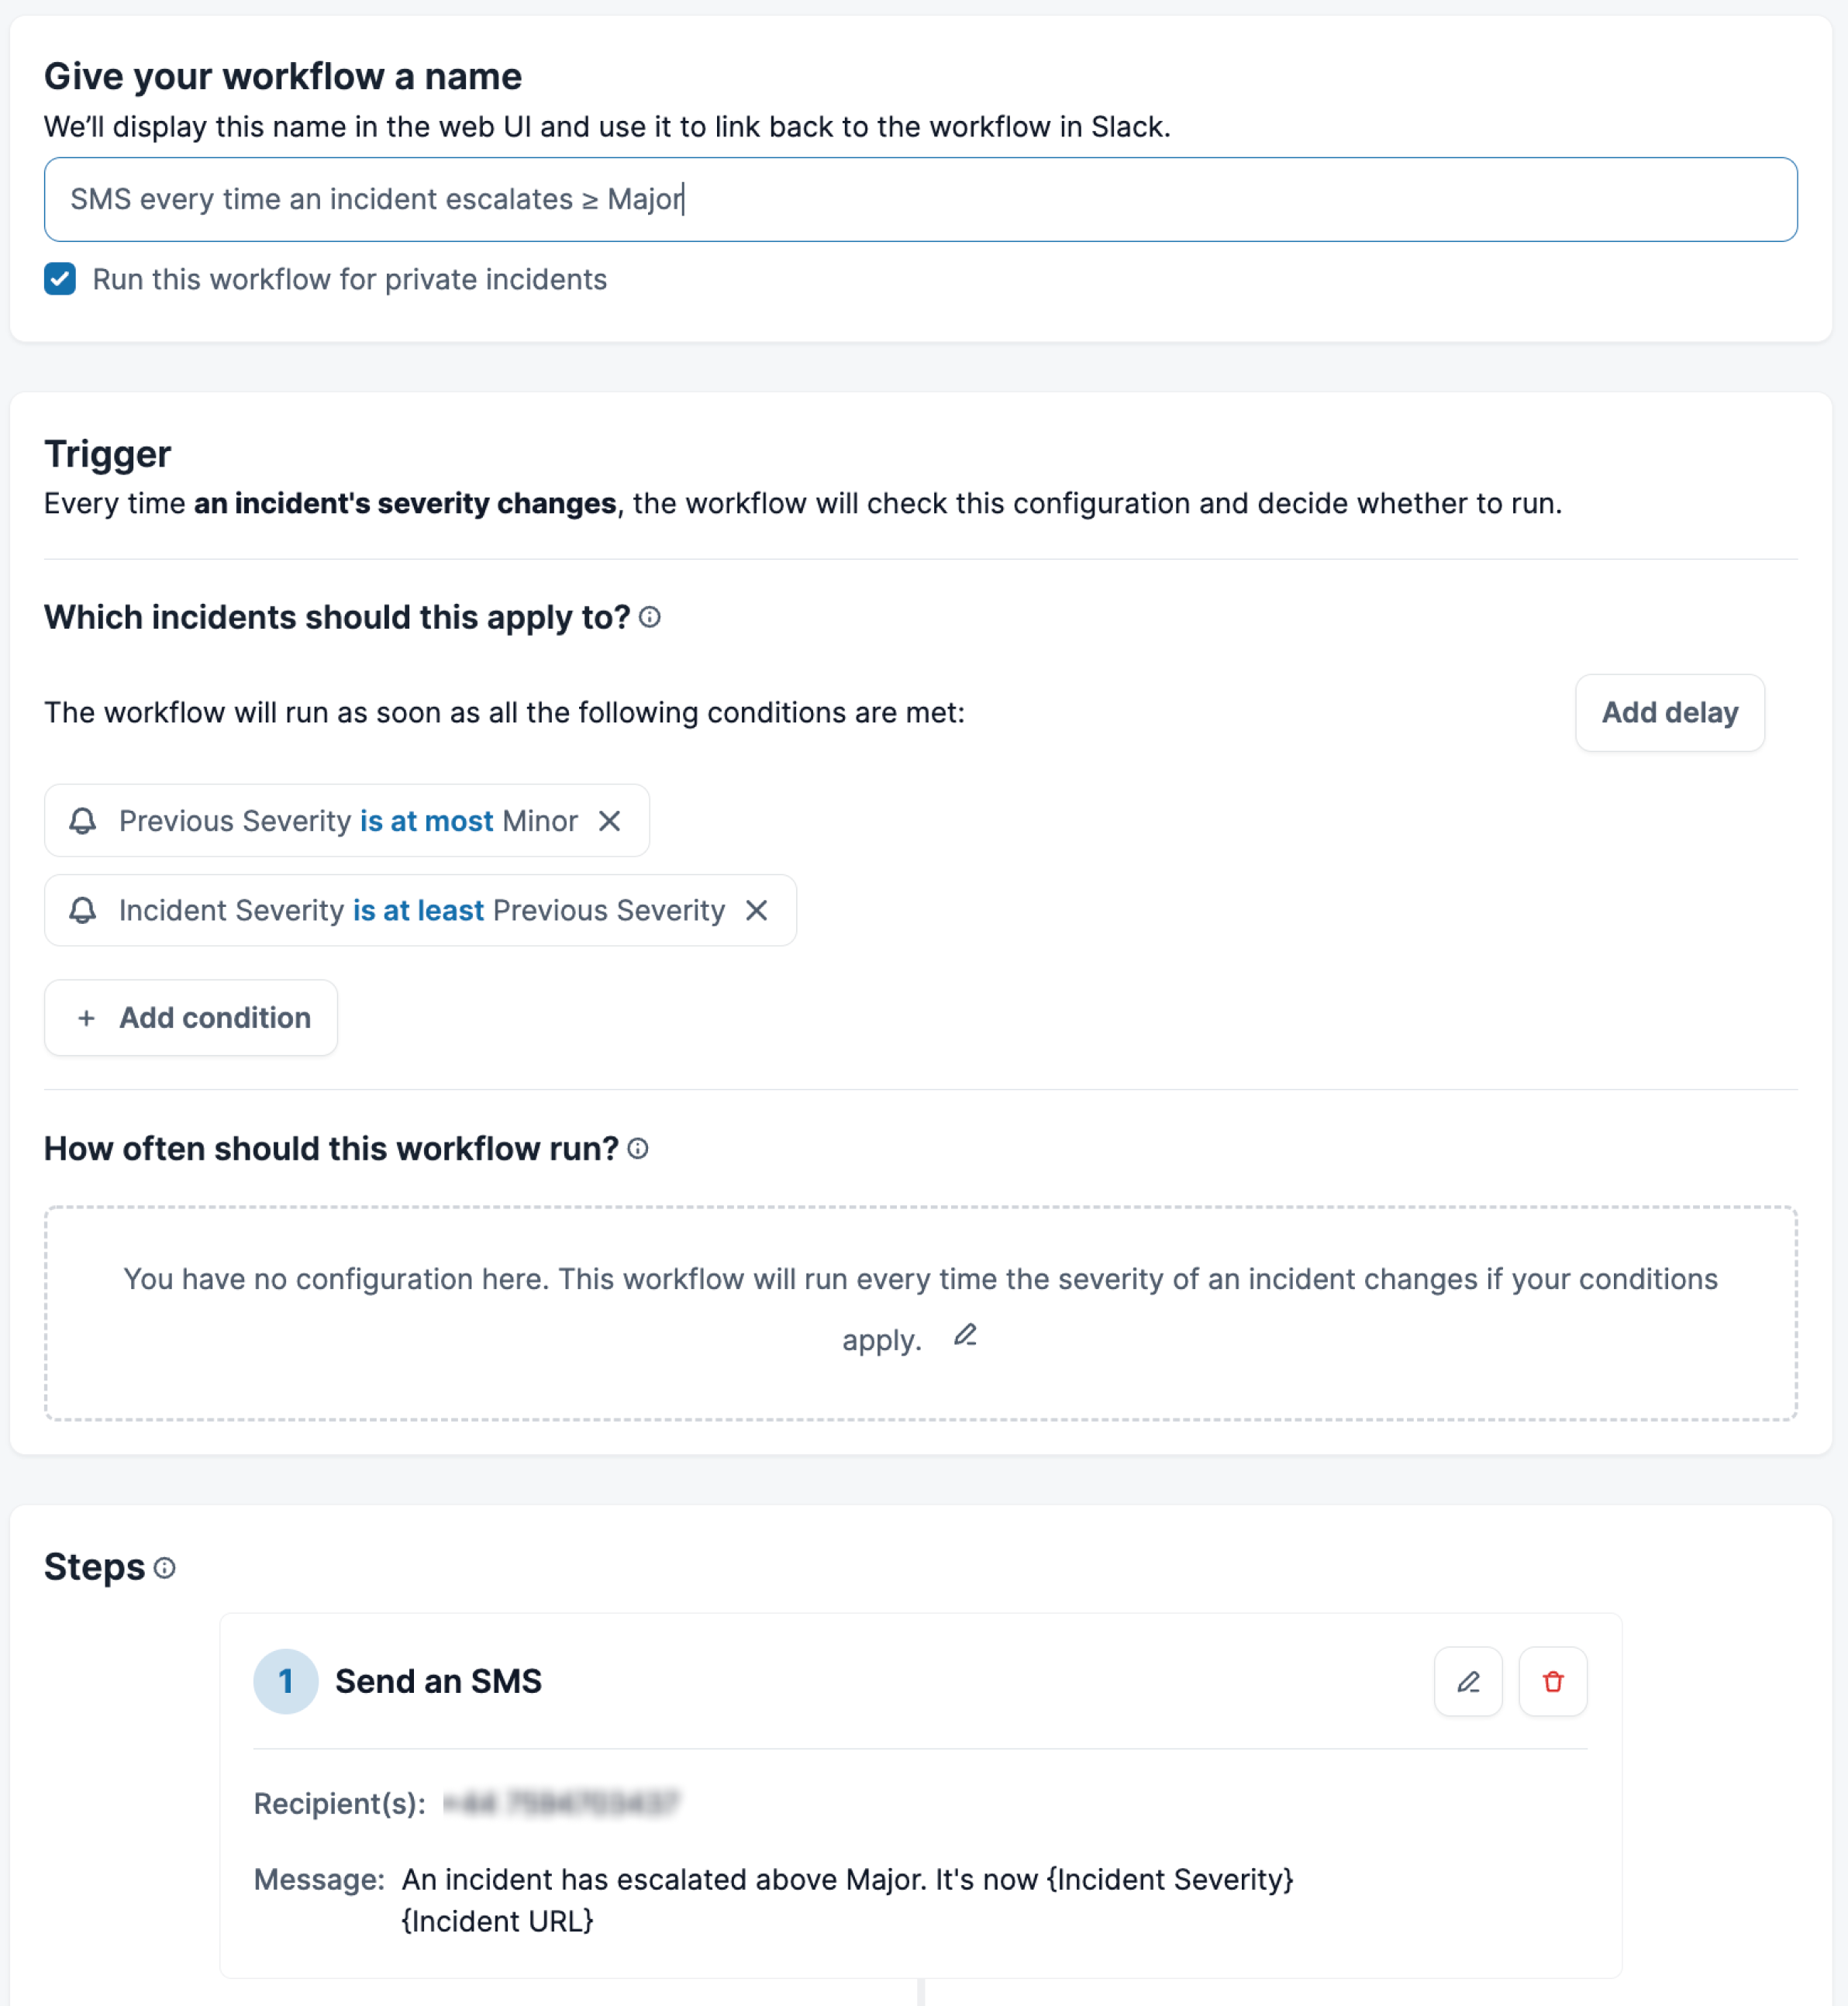Open the Previous Severity is at most condition
The width and height of the screenshot is (1848, 2006).
tap(347, 821)
